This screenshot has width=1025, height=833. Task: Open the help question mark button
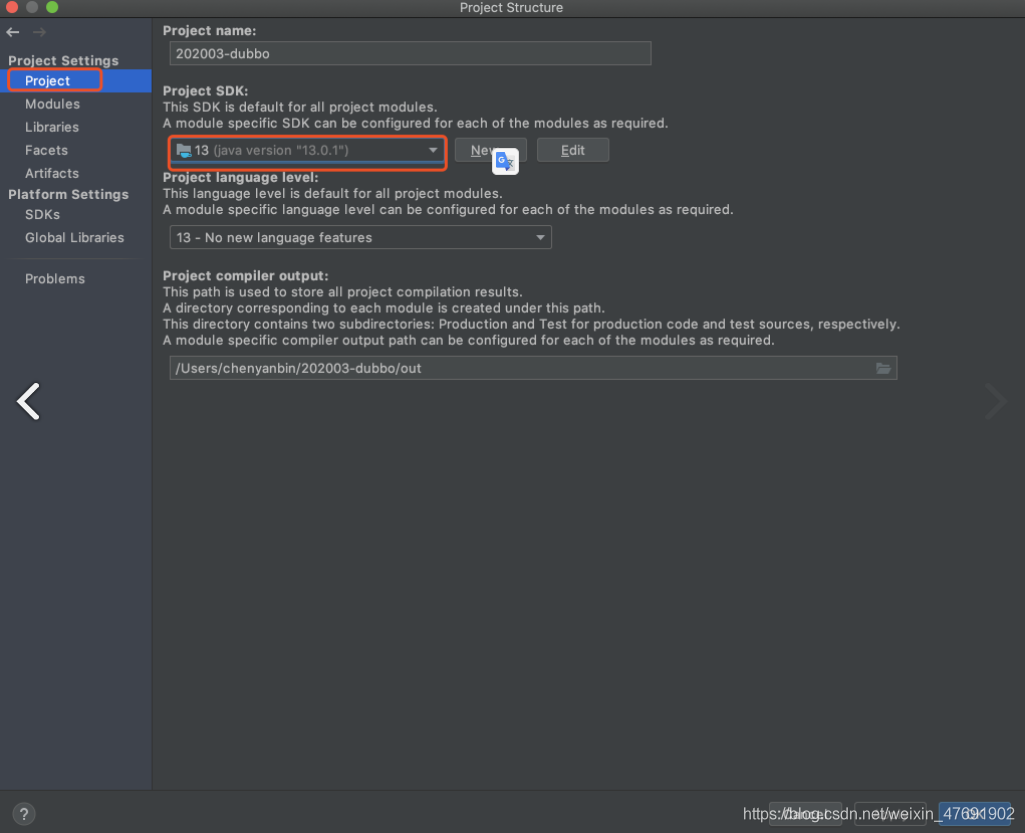[x=24, y=814]
